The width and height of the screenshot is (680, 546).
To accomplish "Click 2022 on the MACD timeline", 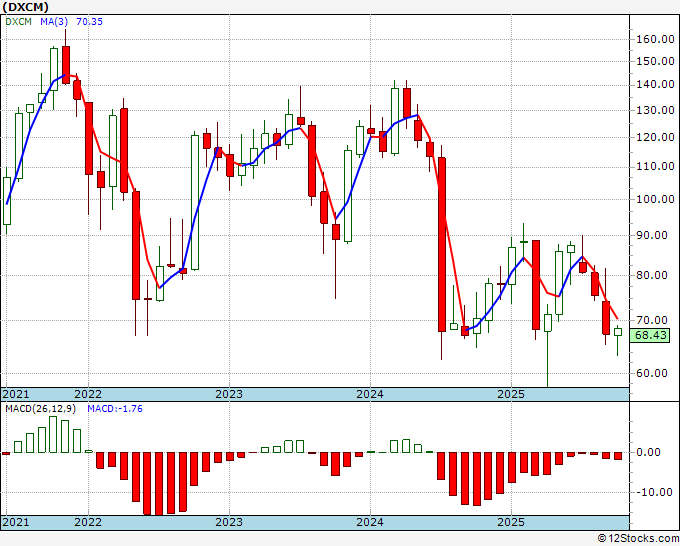I will (x=88, y=522).
